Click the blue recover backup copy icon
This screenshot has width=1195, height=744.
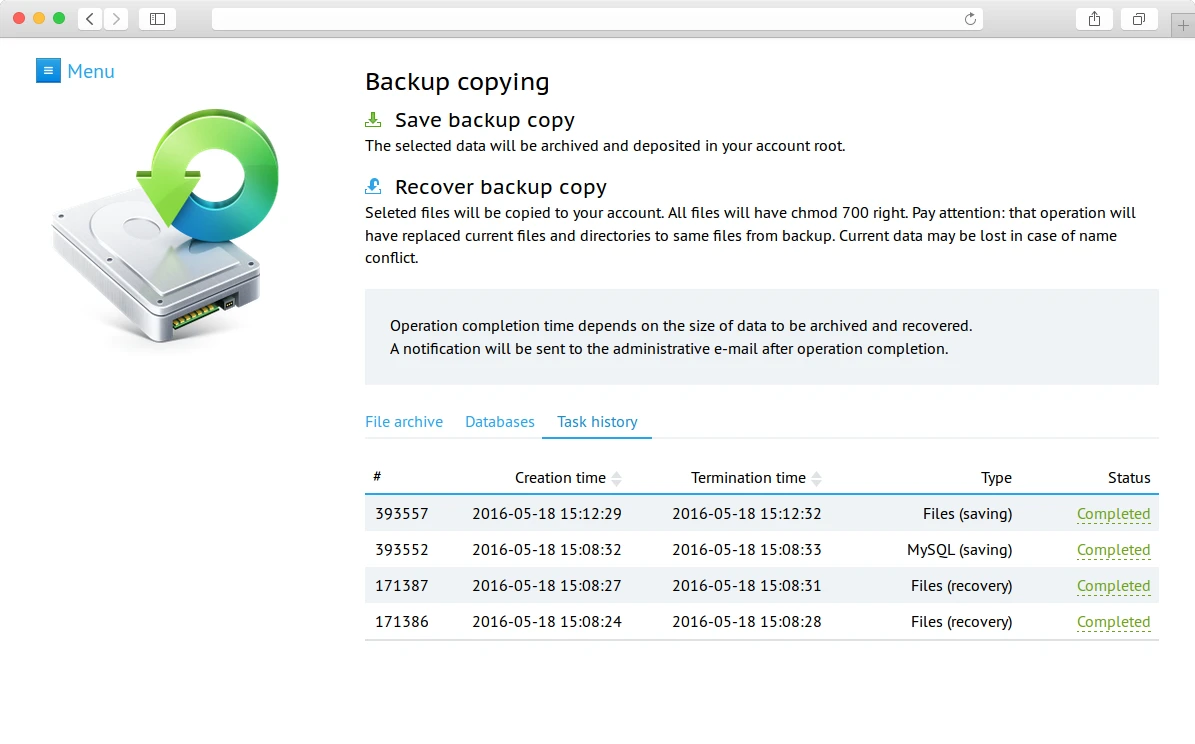click(373, 185)
